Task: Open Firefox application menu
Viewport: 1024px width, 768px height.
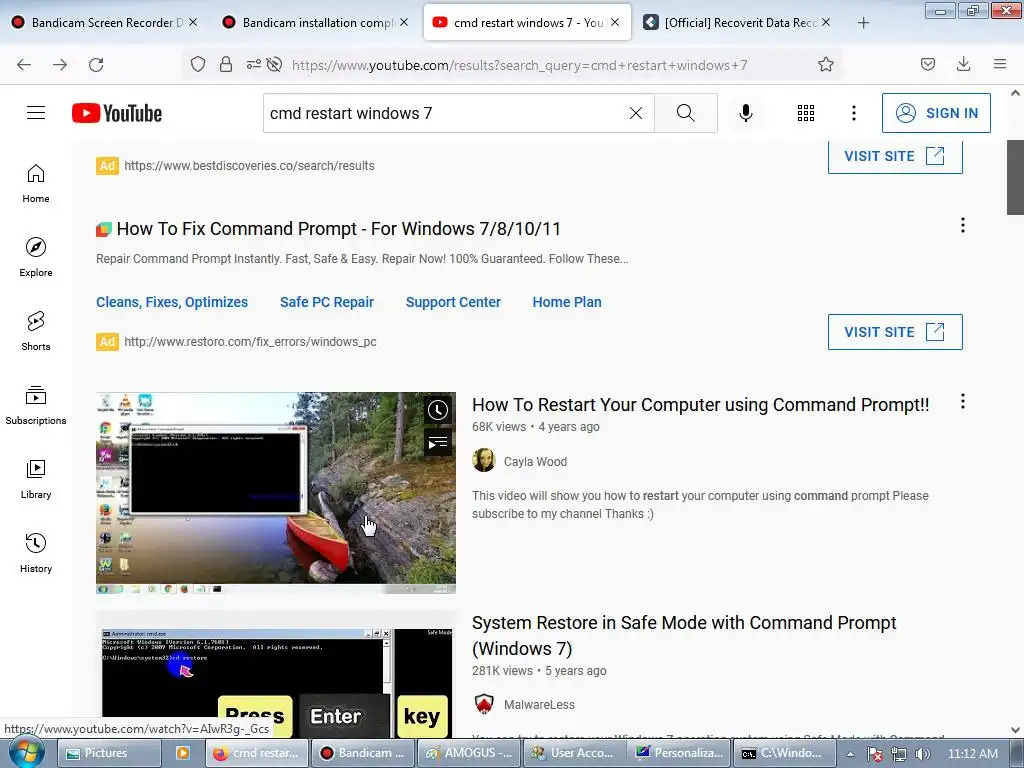Action: [x=1000, y=64]
